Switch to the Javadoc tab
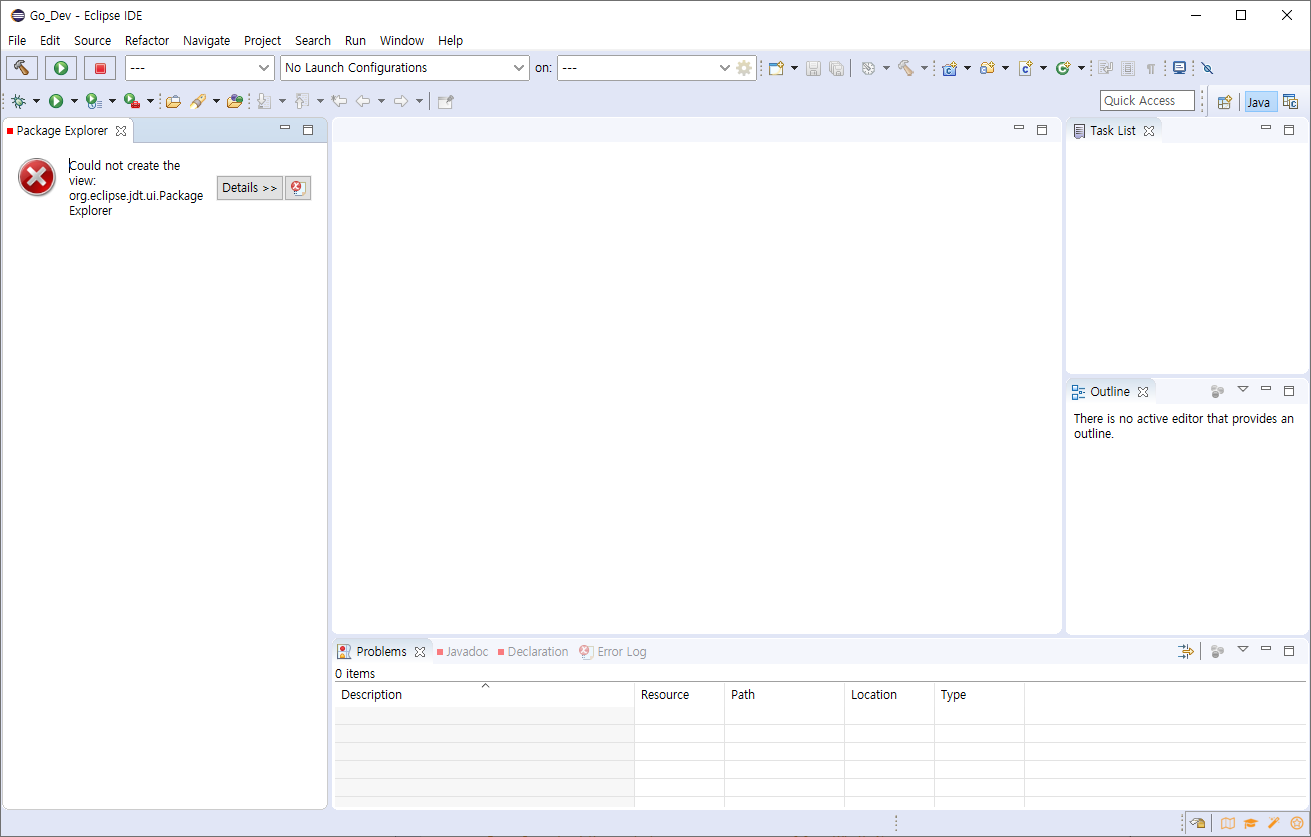The width and height of the screenshot is (1311, 837). [462, 652]
